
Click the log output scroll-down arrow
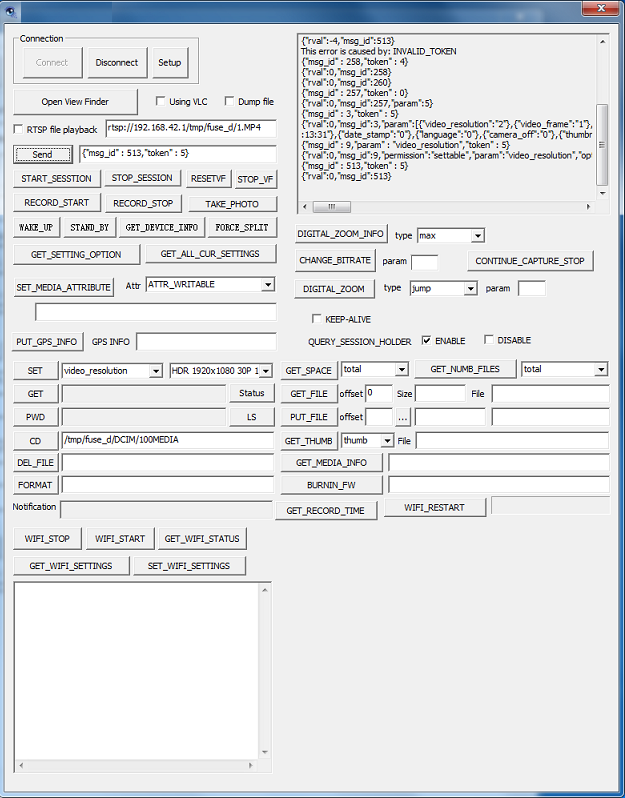pos(602,193)
